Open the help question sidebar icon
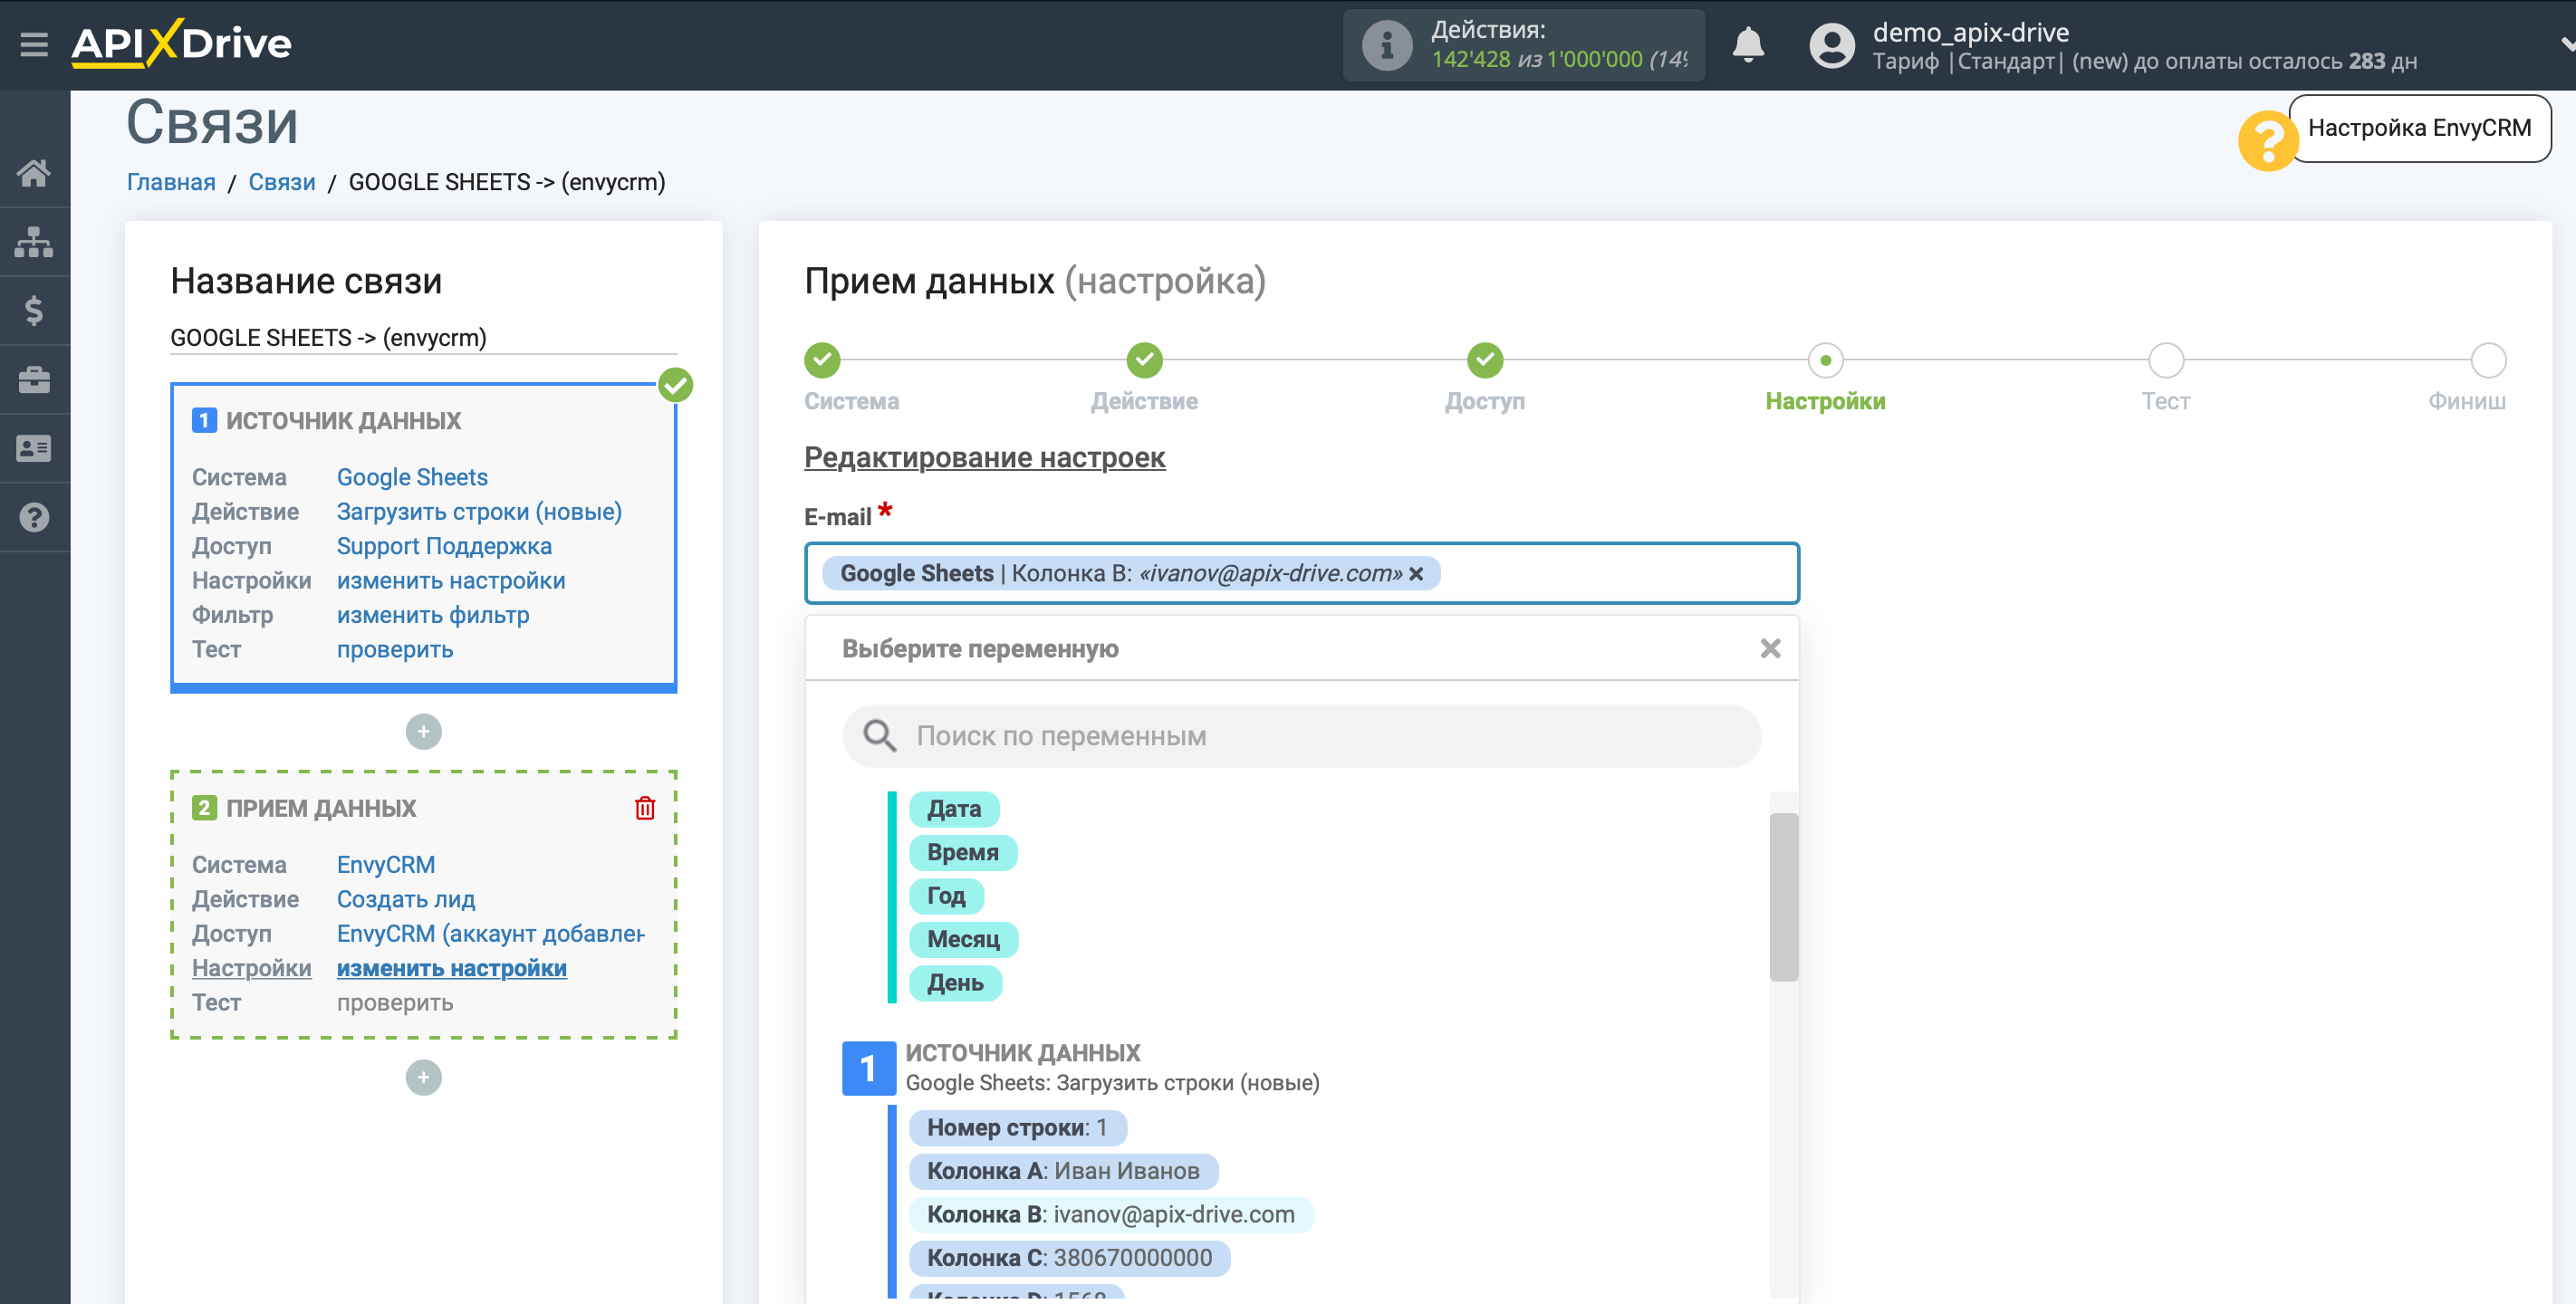The width and height of the screenshot is (2576, 1304). click(34, 518)
